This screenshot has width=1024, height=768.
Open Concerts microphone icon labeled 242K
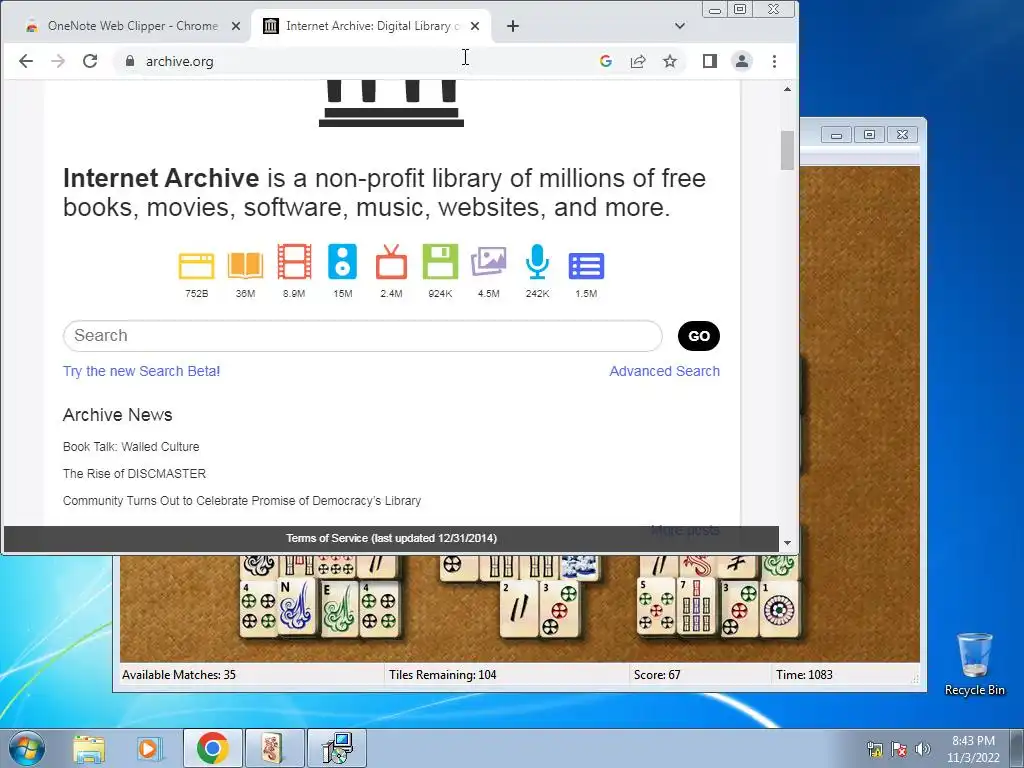pos(537,262)
